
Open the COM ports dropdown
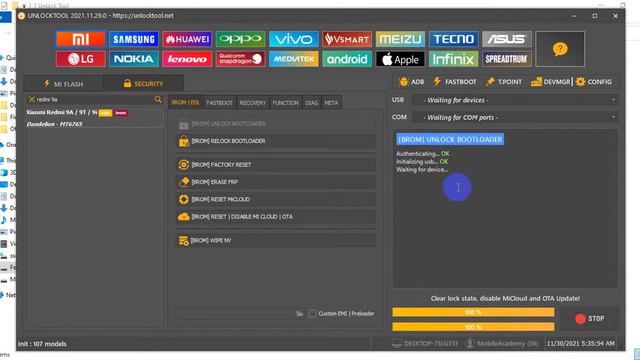coord(515,117)
